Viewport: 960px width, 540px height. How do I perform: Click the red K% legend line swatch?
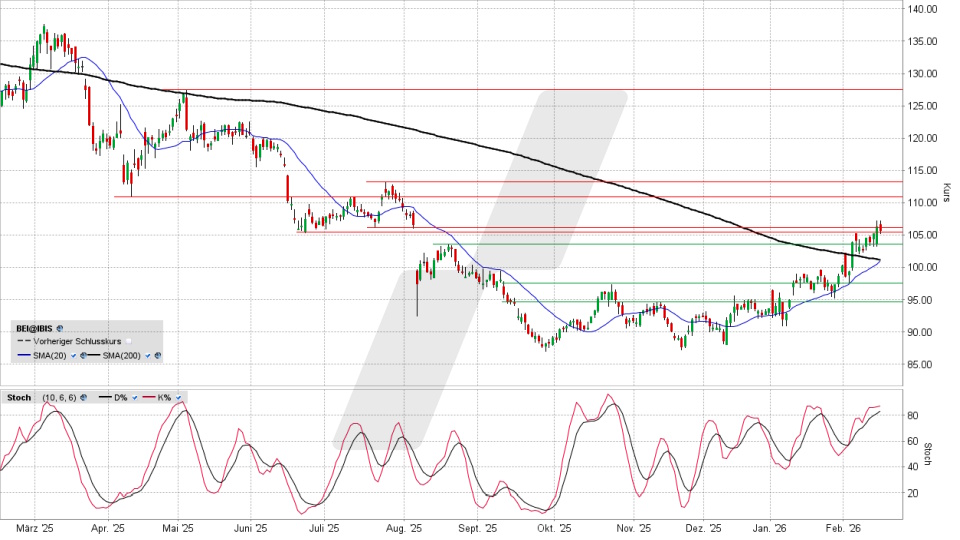click(x=147, y=397)
